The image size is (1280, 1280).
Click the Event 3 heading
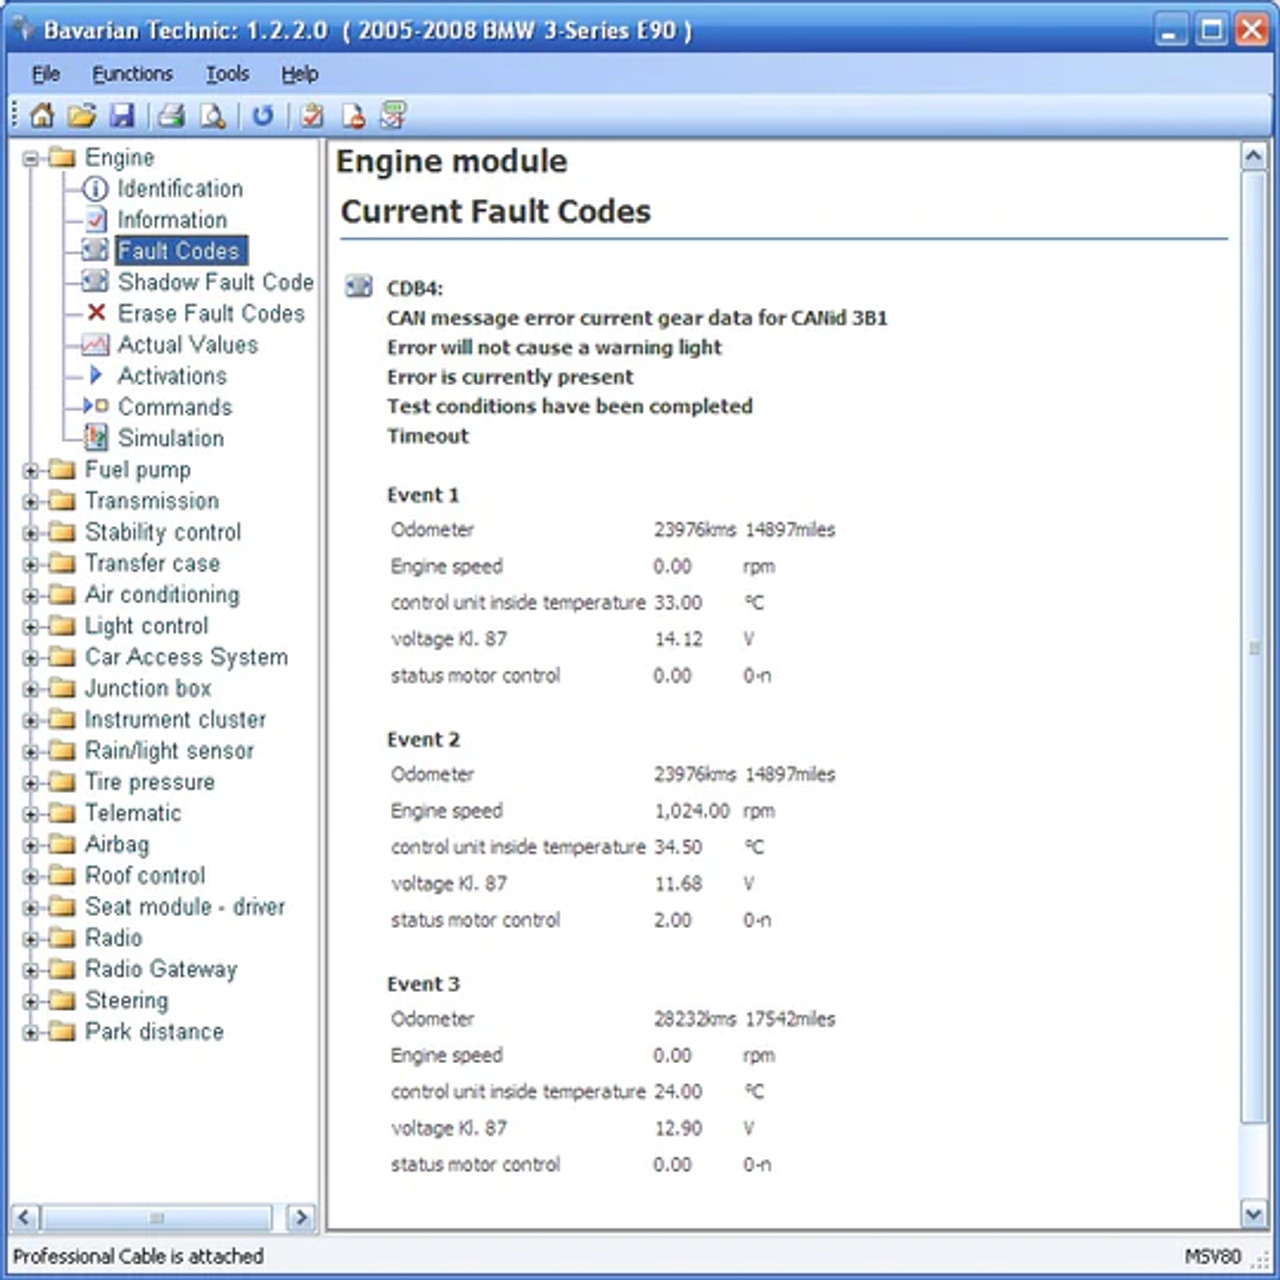pyautogui.click(x=423, y=984)
